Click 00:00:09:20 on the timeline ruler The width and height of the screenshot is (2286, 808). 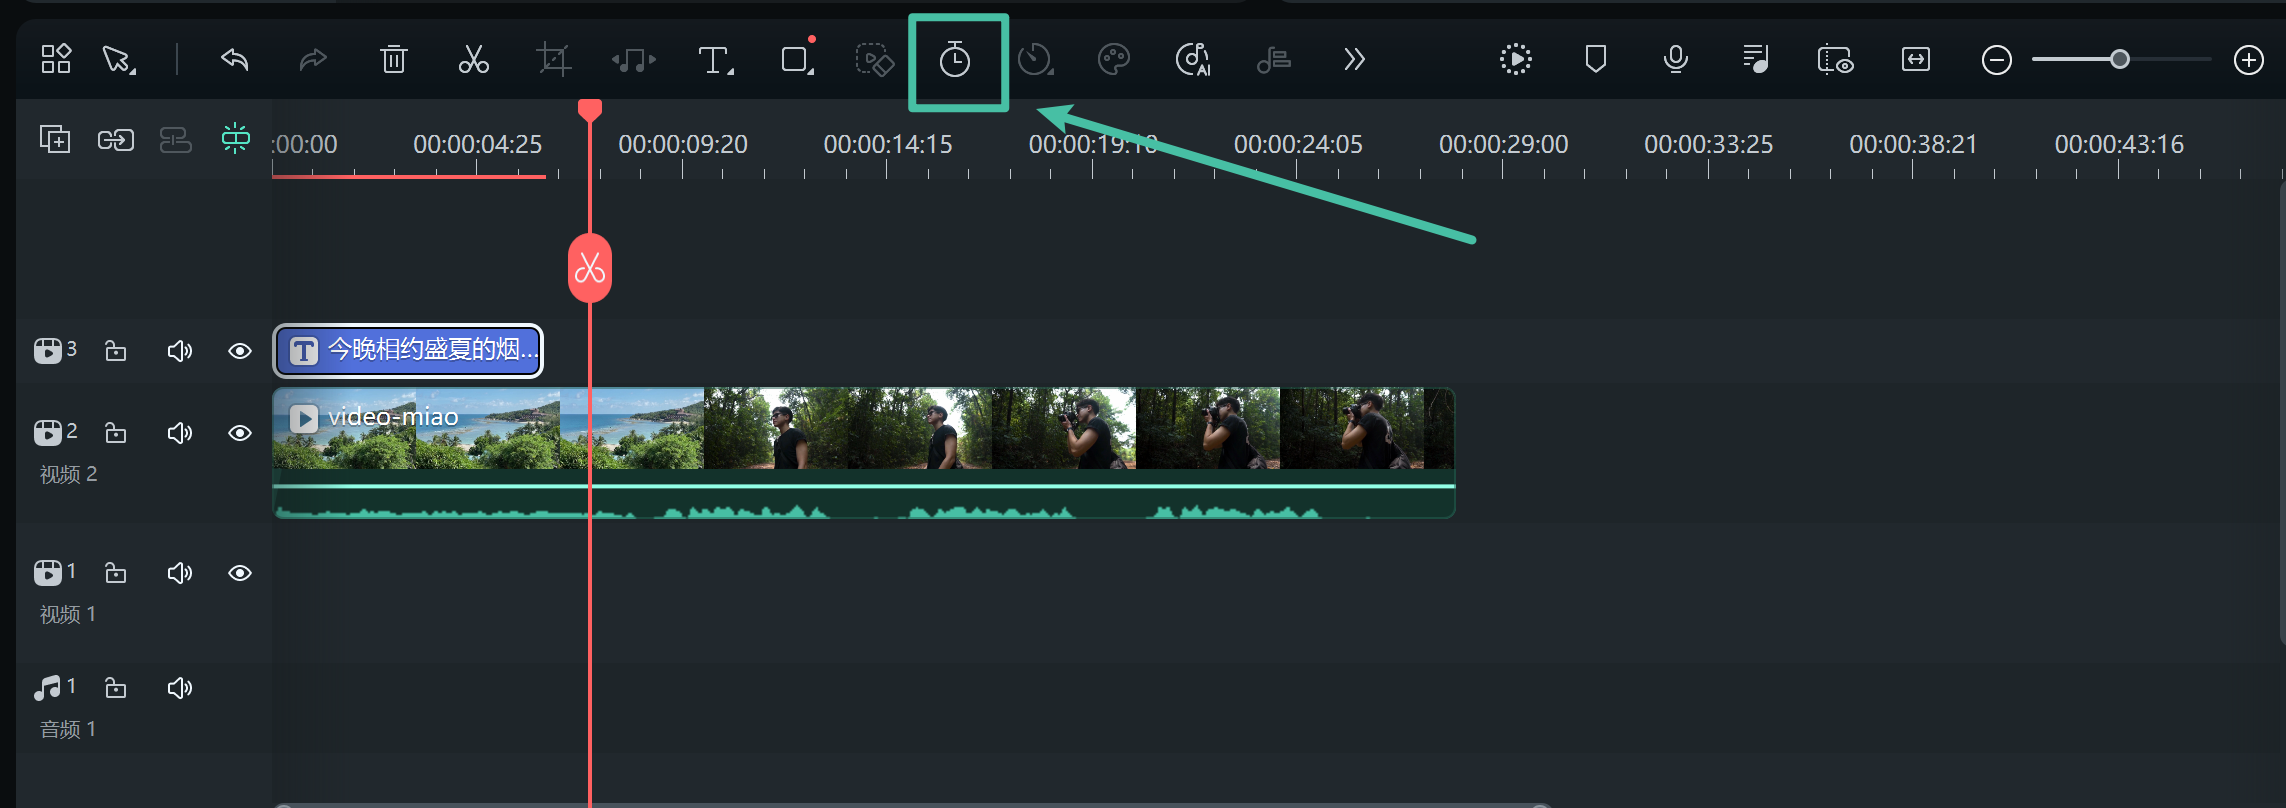683,144
